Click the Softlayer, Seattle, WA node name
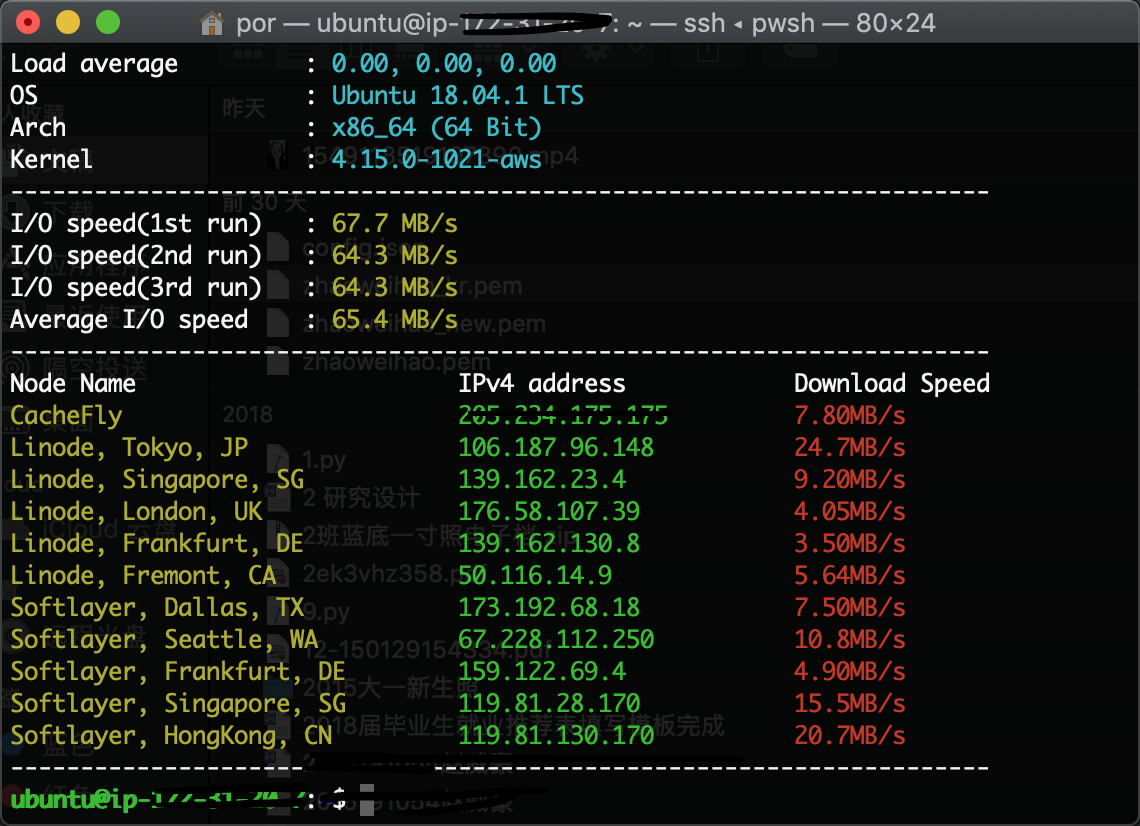Image resolution: width=1140 pixels, height=826 pixels. 164,640
